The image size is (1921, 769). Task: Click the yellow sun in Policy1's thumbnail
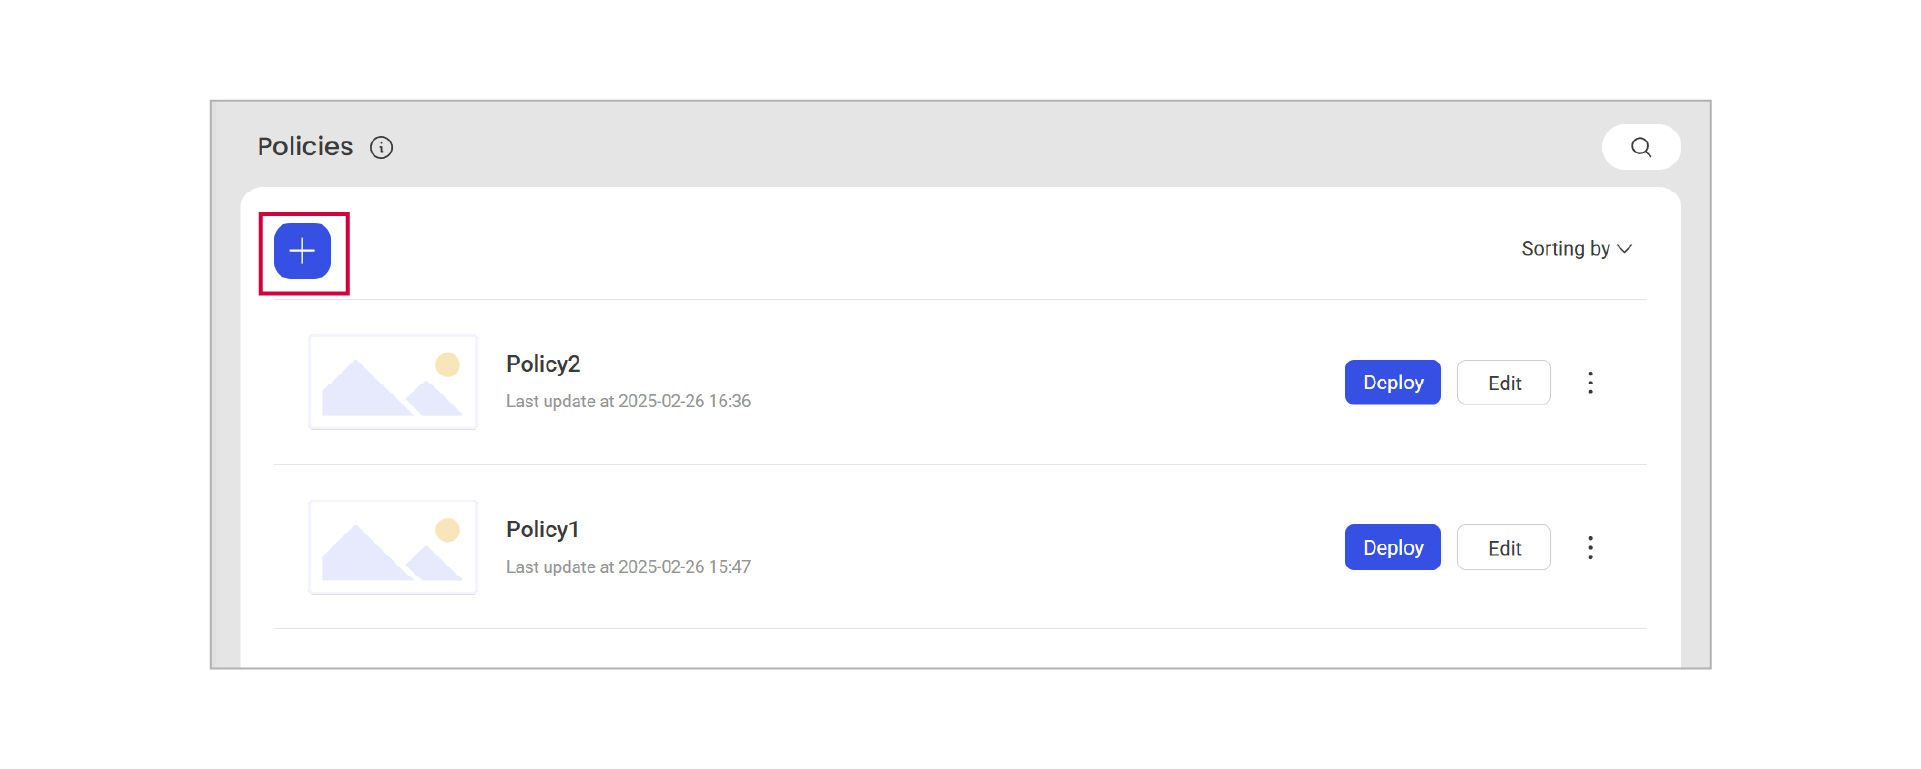coord(447,530)
